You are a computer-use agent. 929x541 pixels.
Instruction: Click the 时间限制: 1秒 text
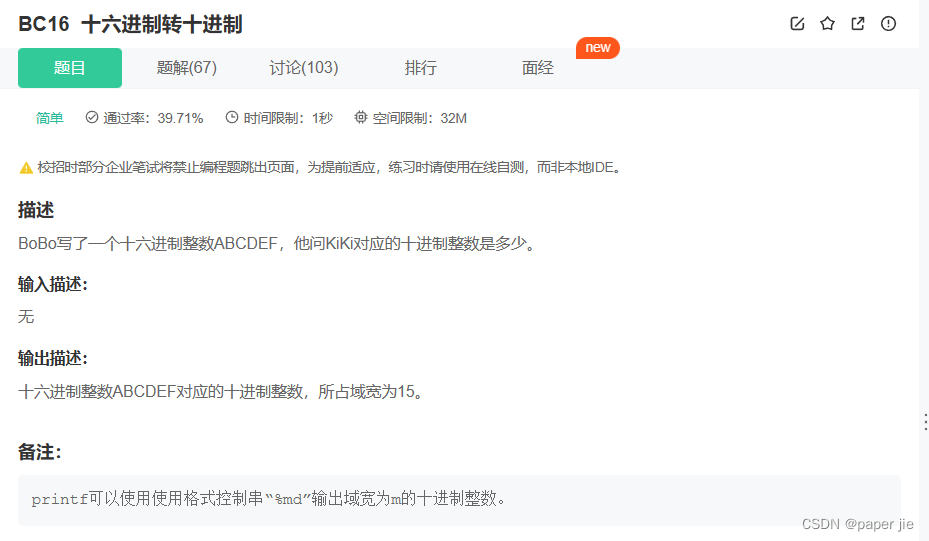pyautogui.click(x=288, y=118)
